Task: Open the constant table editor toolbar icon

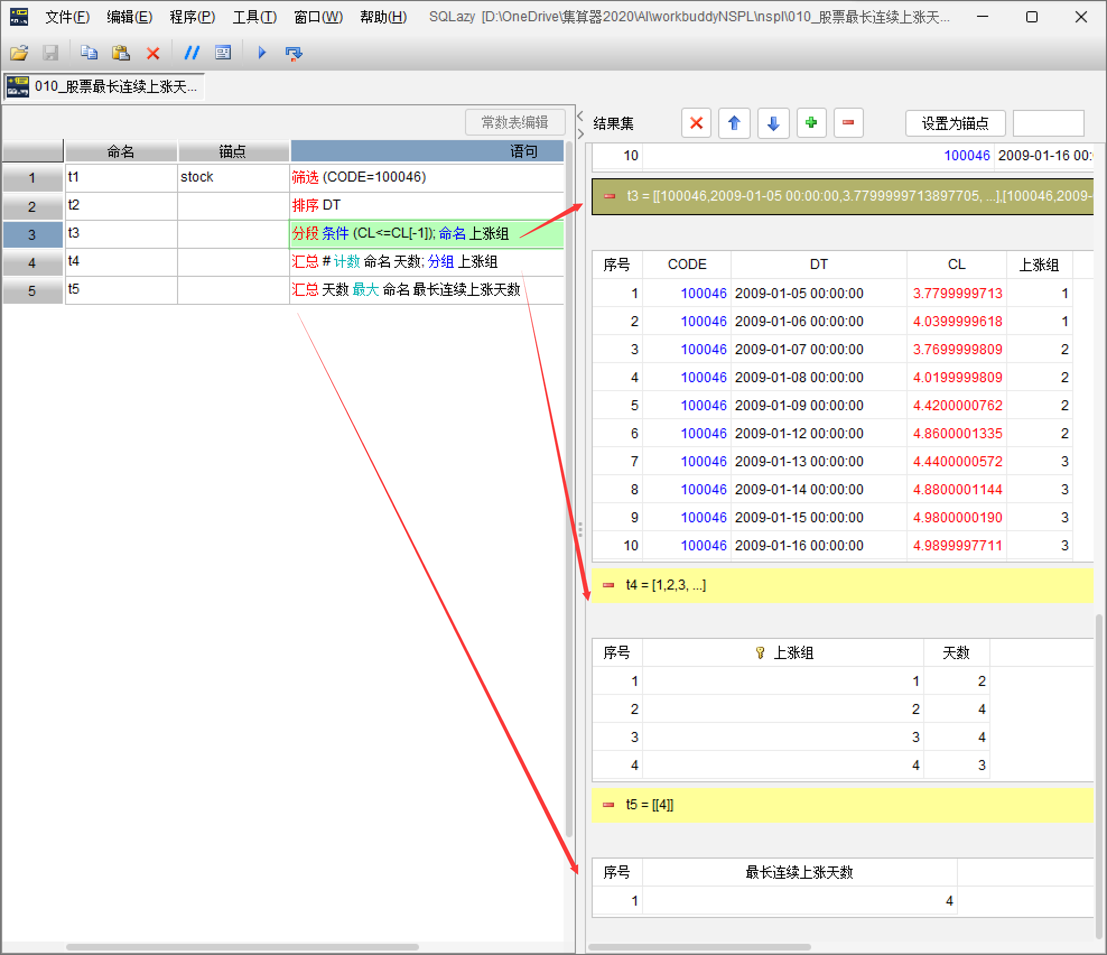Action: [223, 53]
